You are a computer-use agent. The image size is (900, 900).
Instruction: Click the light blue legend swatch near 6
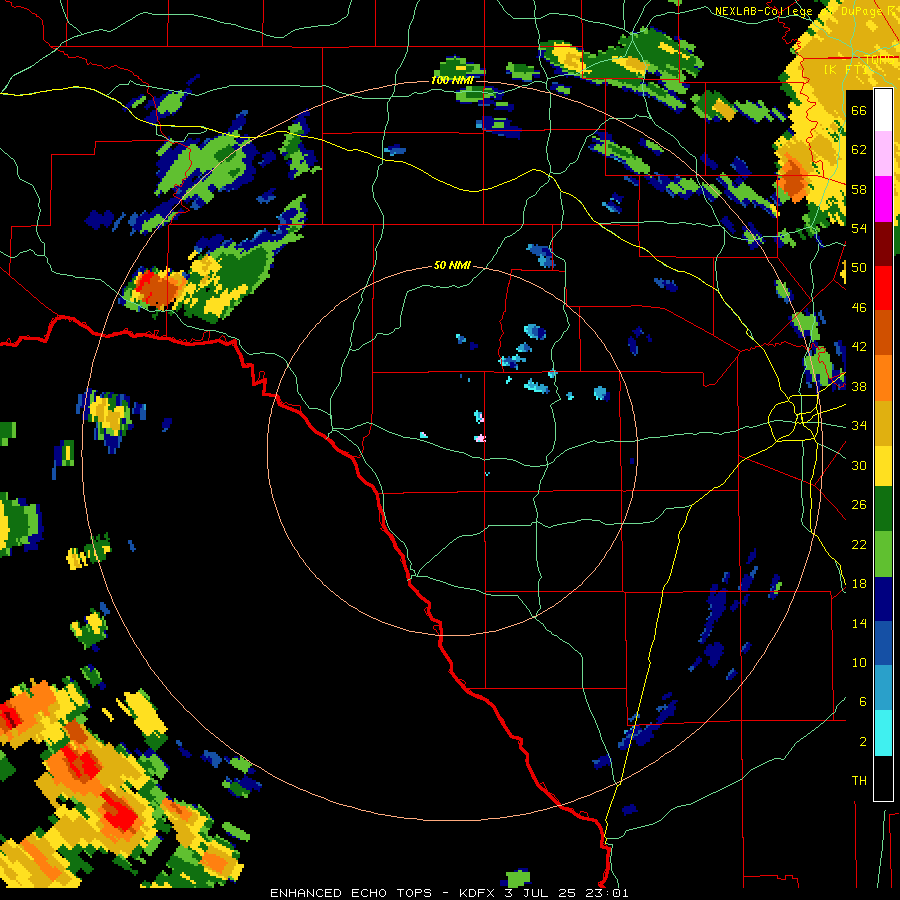tap(883, 688)
